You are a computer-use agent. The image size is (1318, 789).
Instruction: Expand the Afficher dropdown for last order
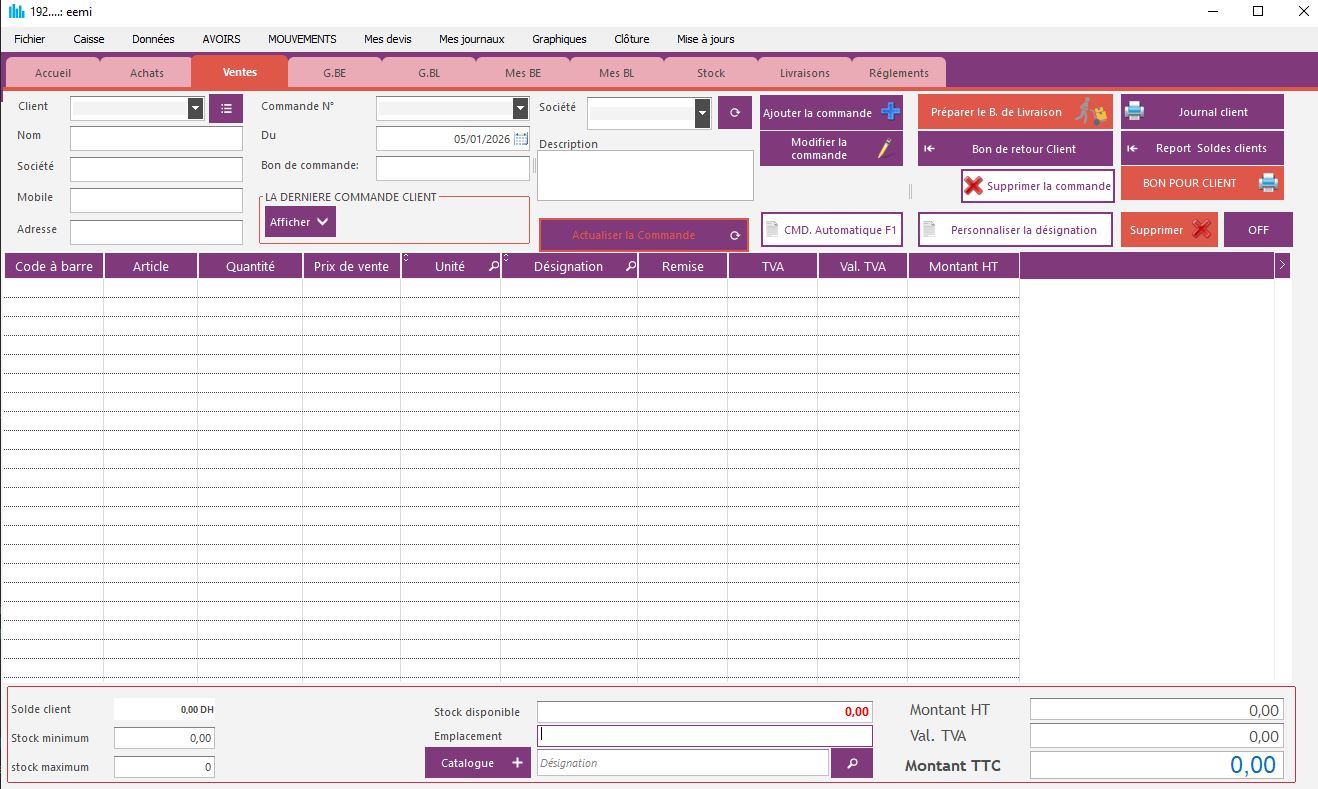pyautogui.click(x=322, y=222)
